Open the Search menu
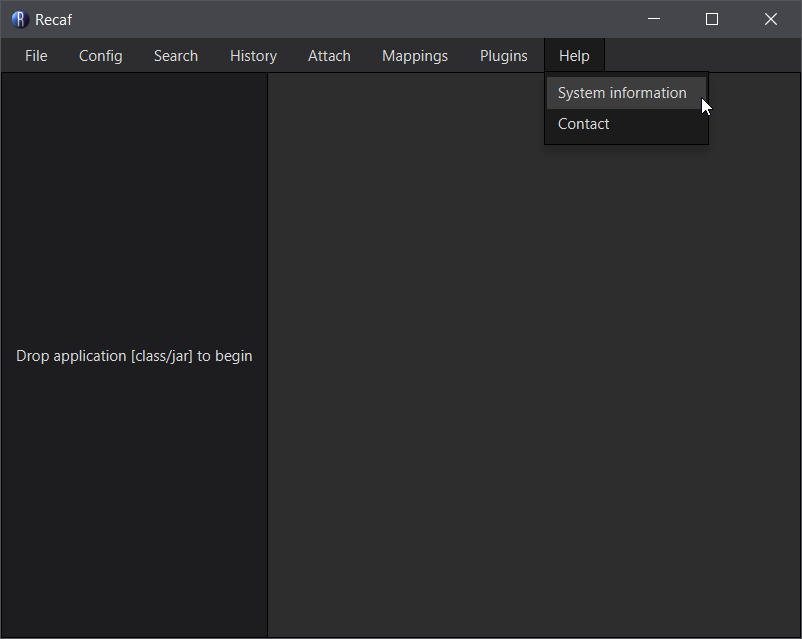This screenshot has width=802, height=639. click(175, 55)
